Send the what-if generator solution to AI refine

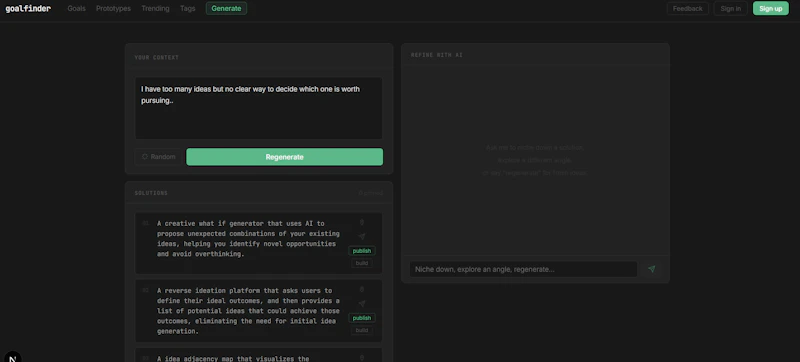coord(362,237)
